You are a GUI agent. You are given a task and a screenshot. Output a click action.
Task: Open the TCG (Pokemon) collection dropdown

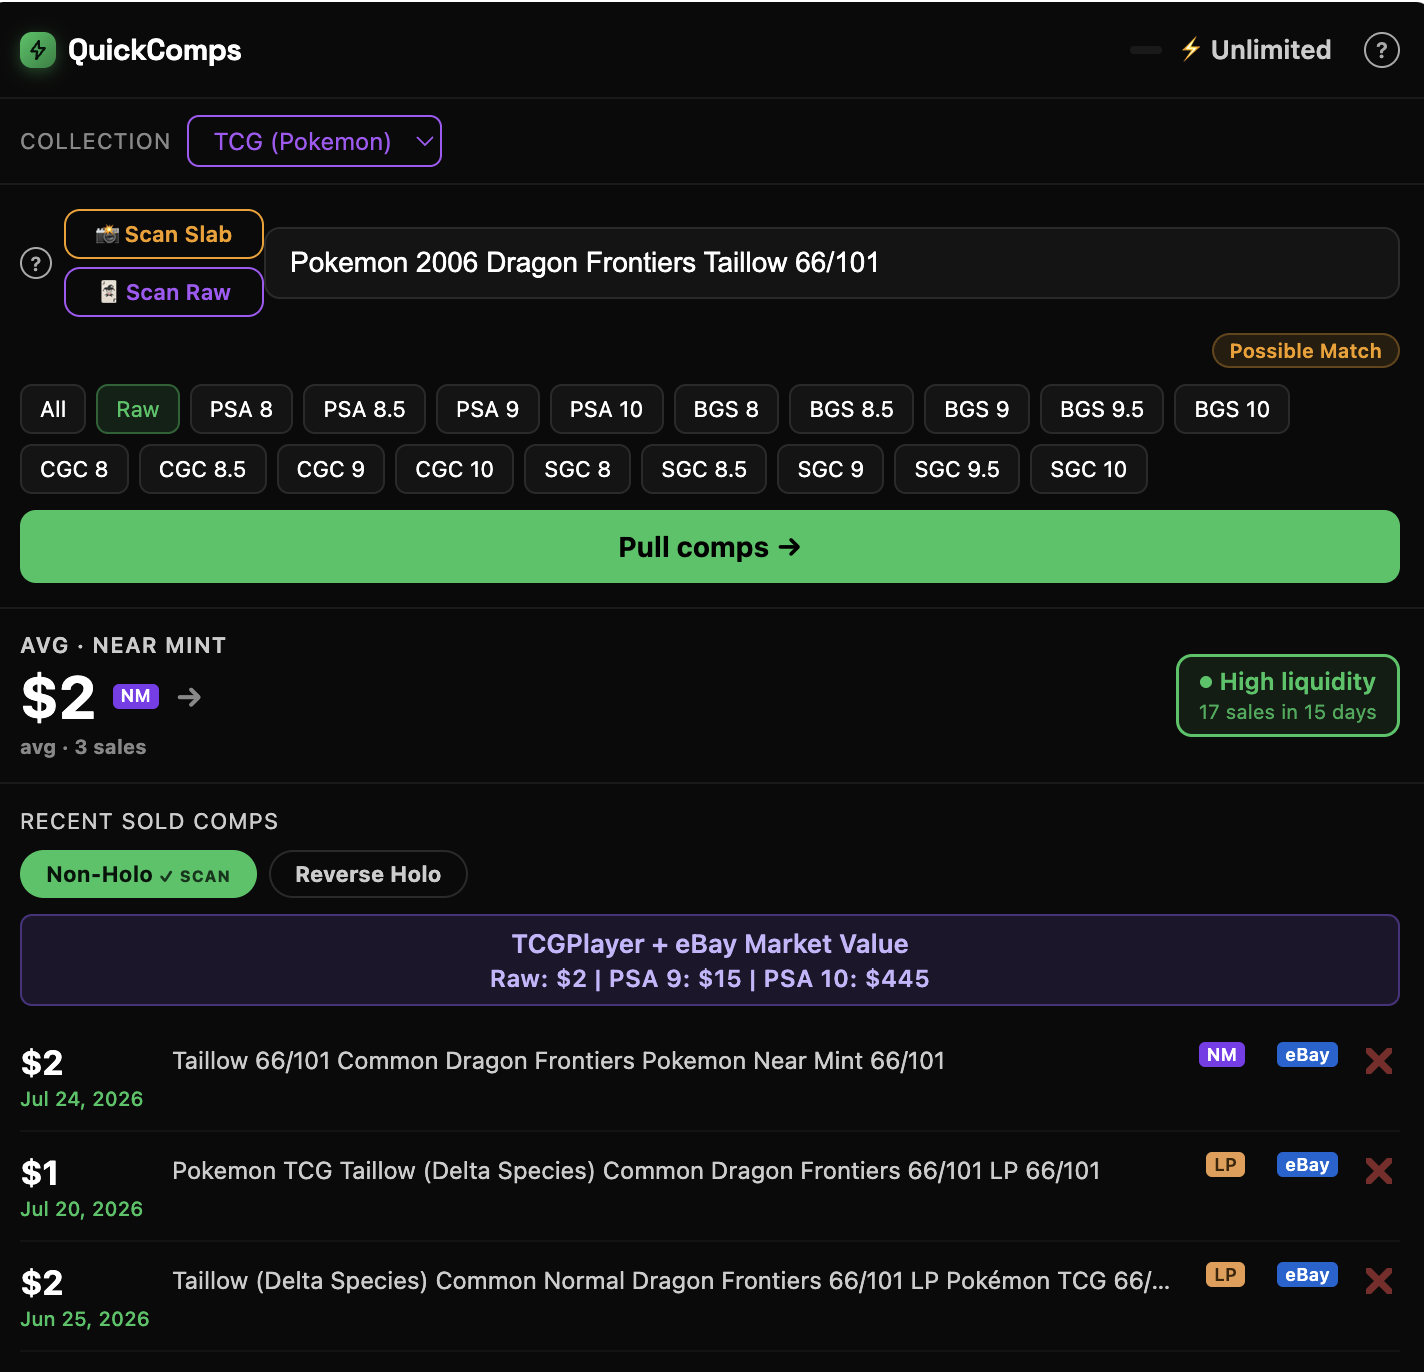pos(314,141)
